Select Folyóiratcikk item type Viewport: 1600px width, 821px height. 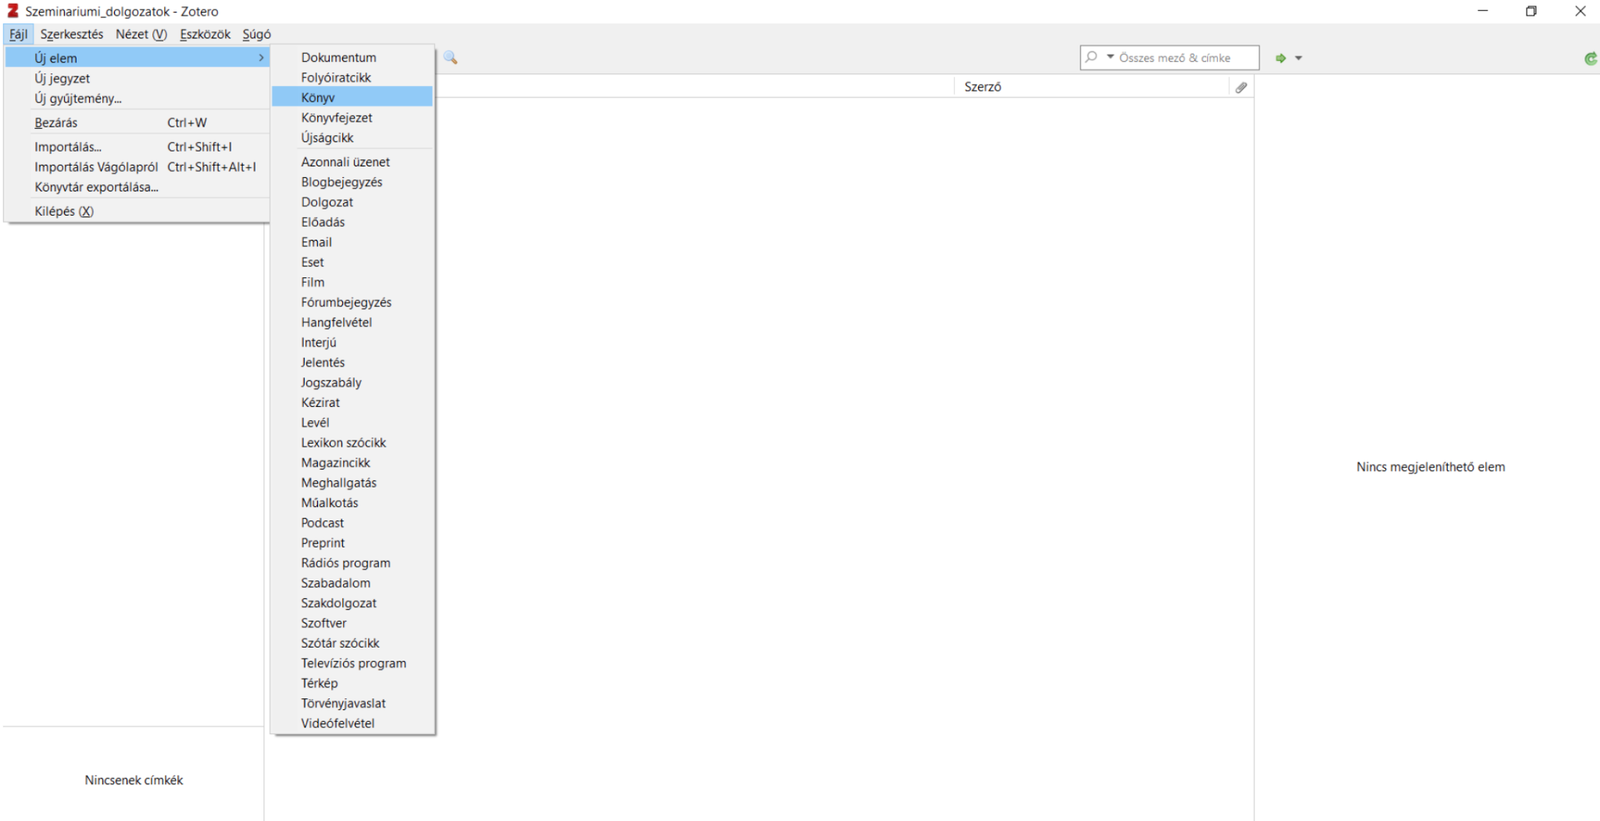point(352,77)
